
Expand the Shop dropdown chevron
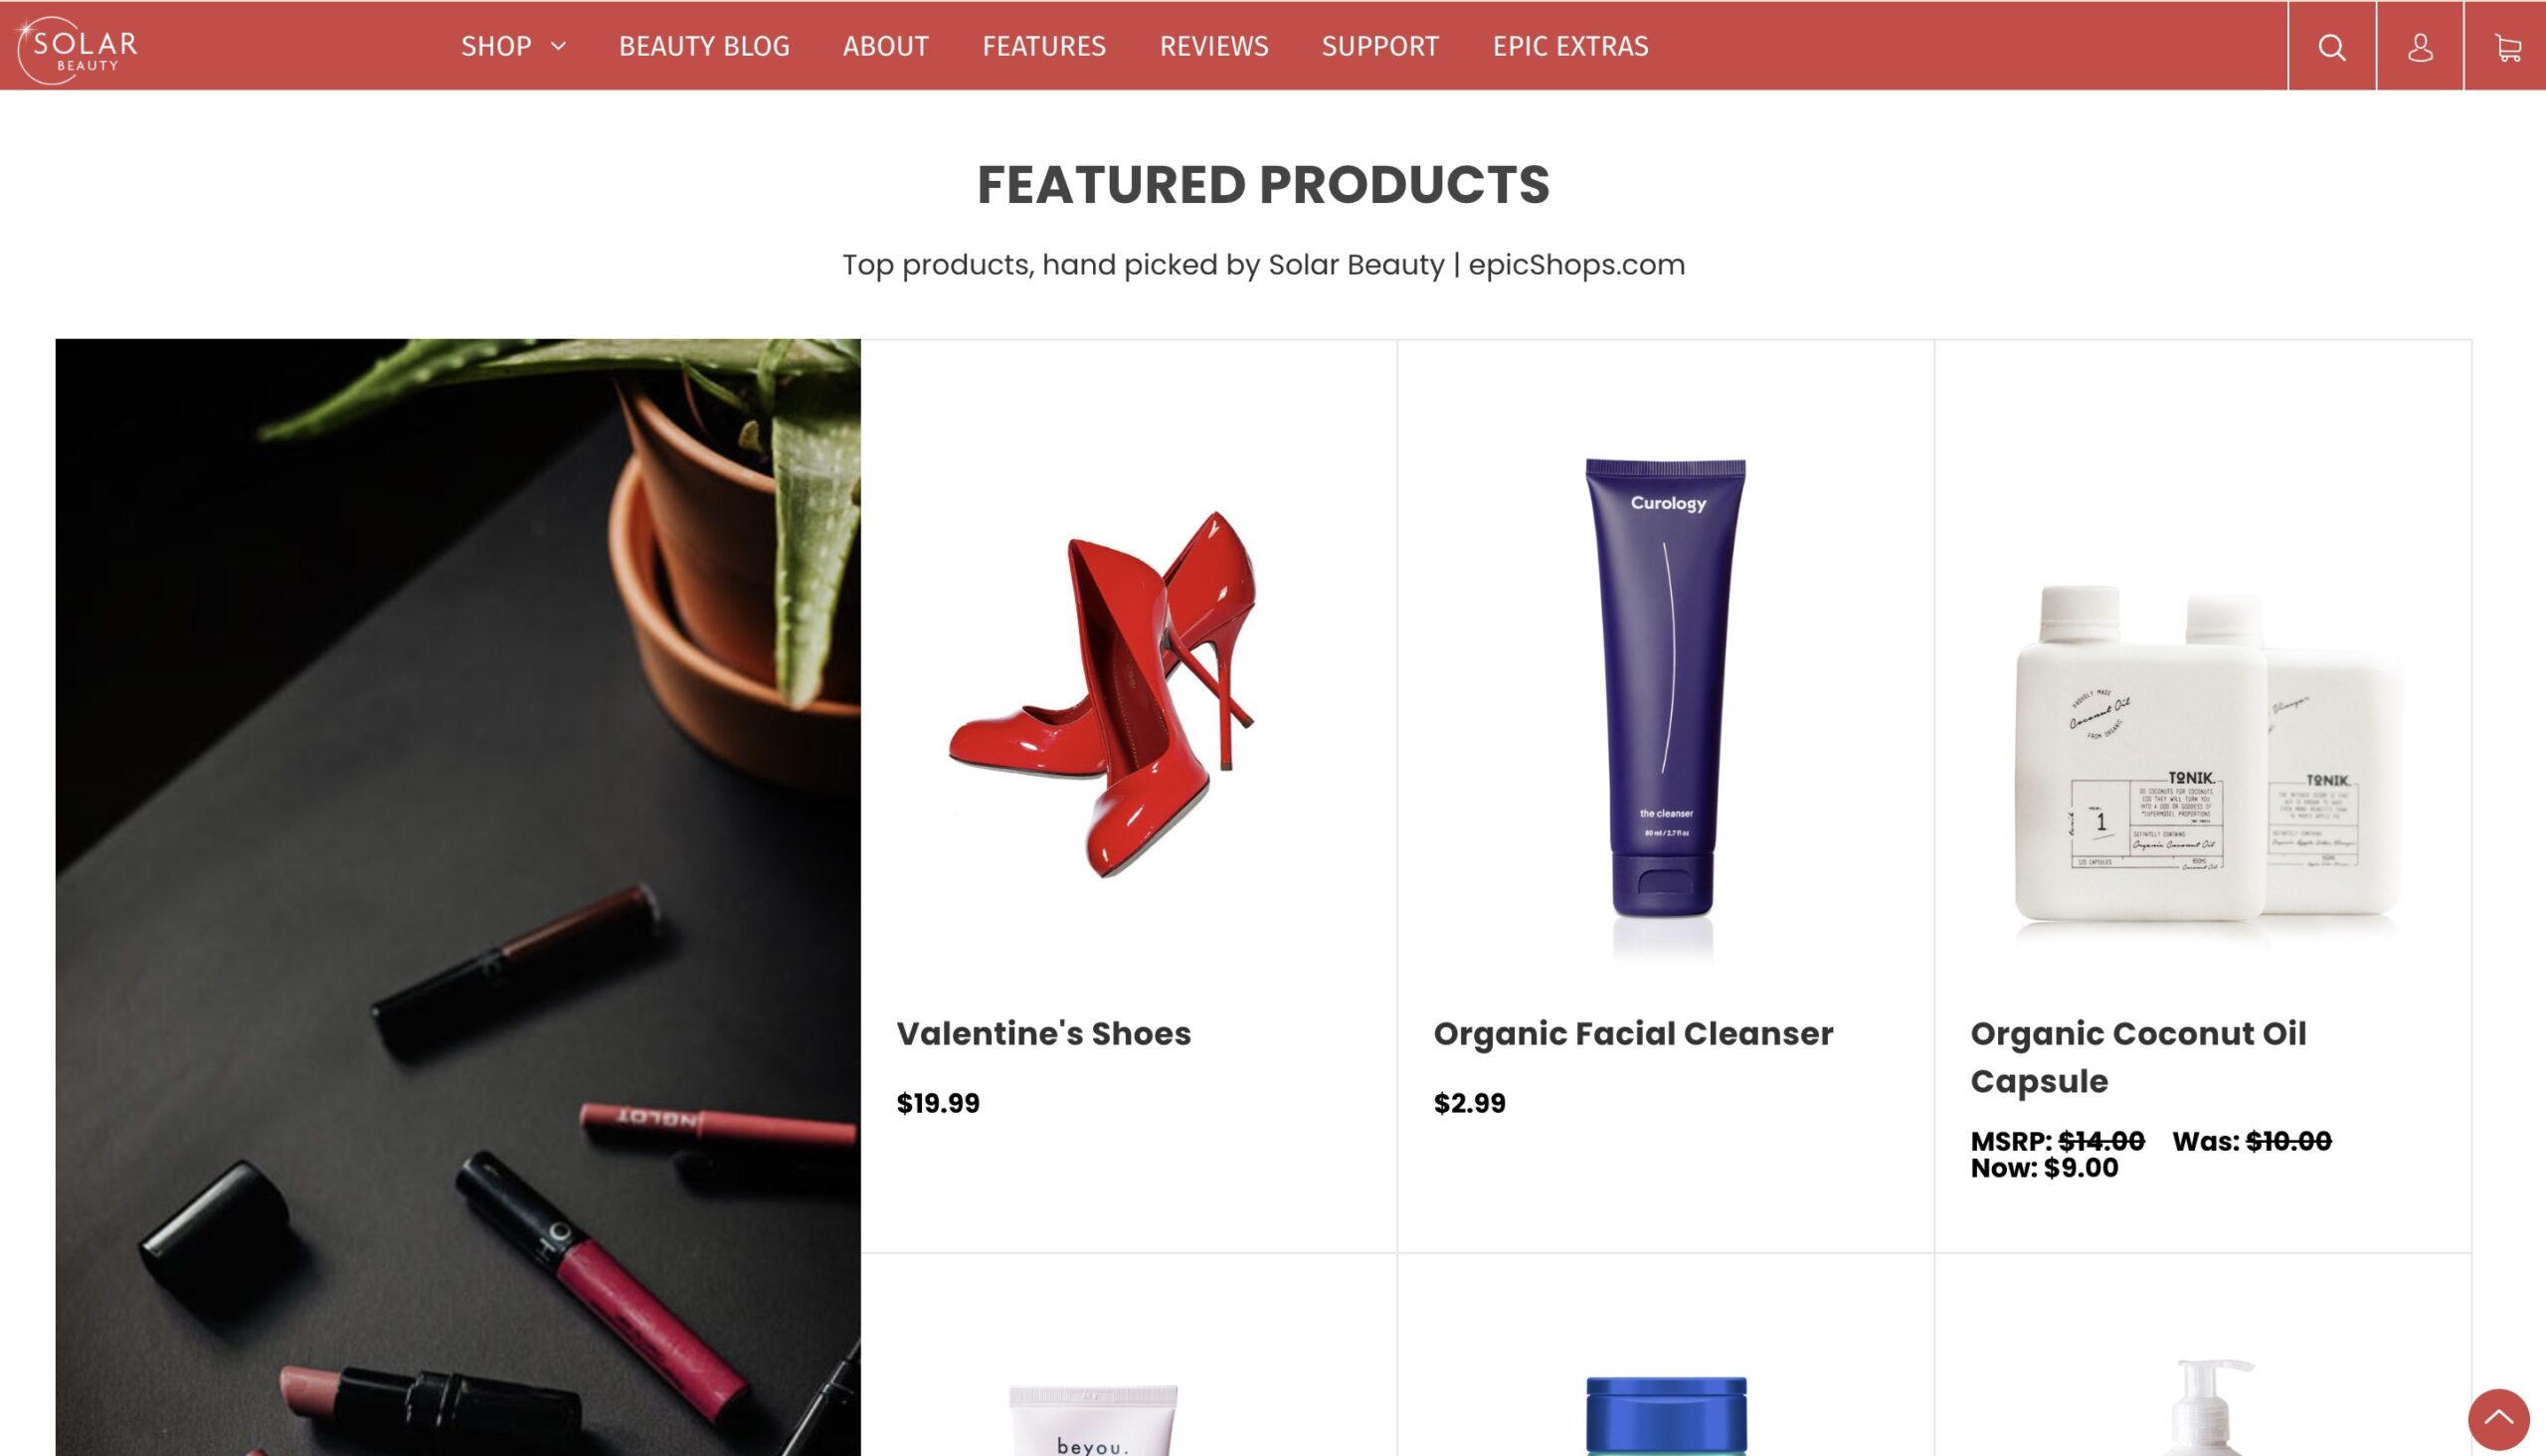tap(559, 46)
